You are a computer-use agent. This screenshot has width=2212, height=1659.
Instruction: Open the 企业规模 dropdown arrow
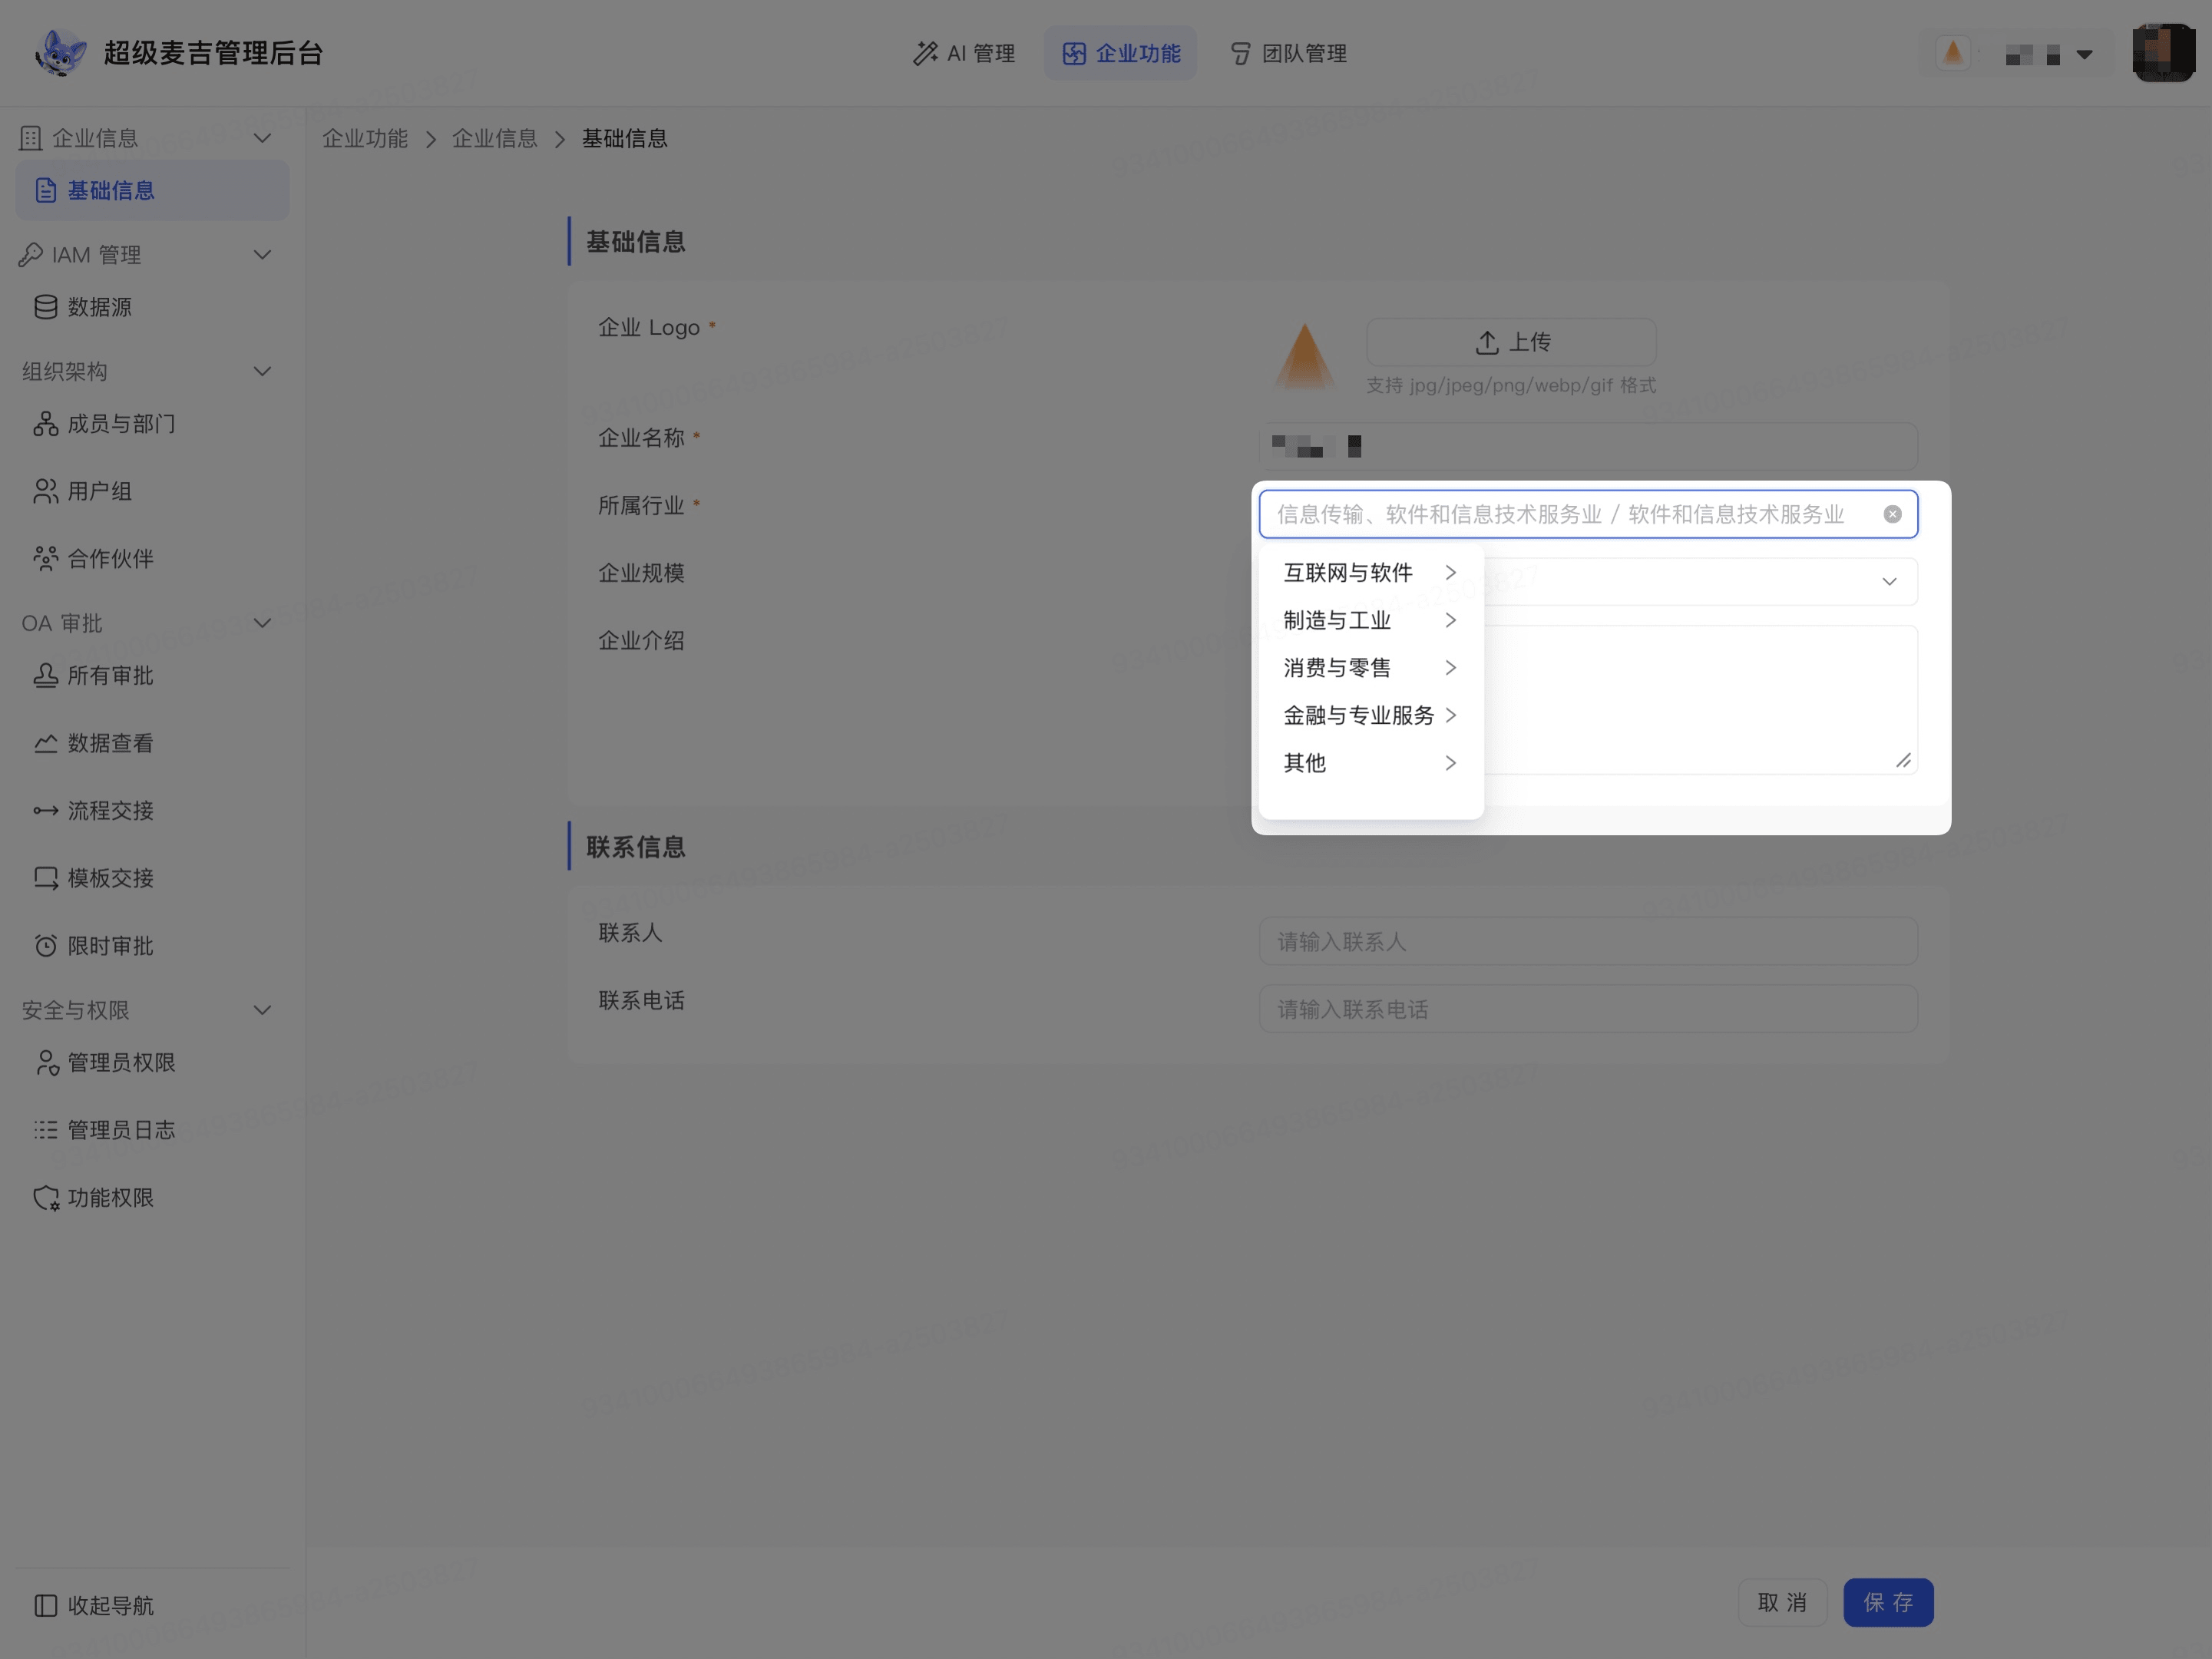[x=1889, y=581]
